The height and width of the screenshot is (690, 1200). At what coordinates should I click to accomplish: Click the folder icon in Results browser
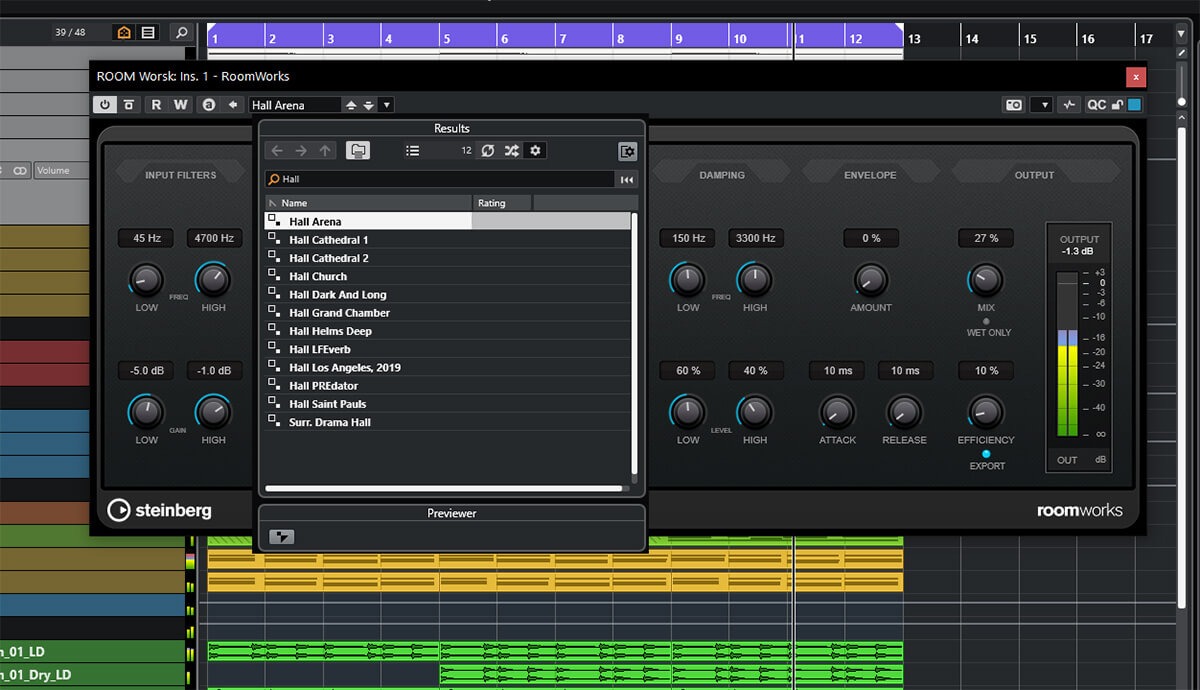point(357,151)
